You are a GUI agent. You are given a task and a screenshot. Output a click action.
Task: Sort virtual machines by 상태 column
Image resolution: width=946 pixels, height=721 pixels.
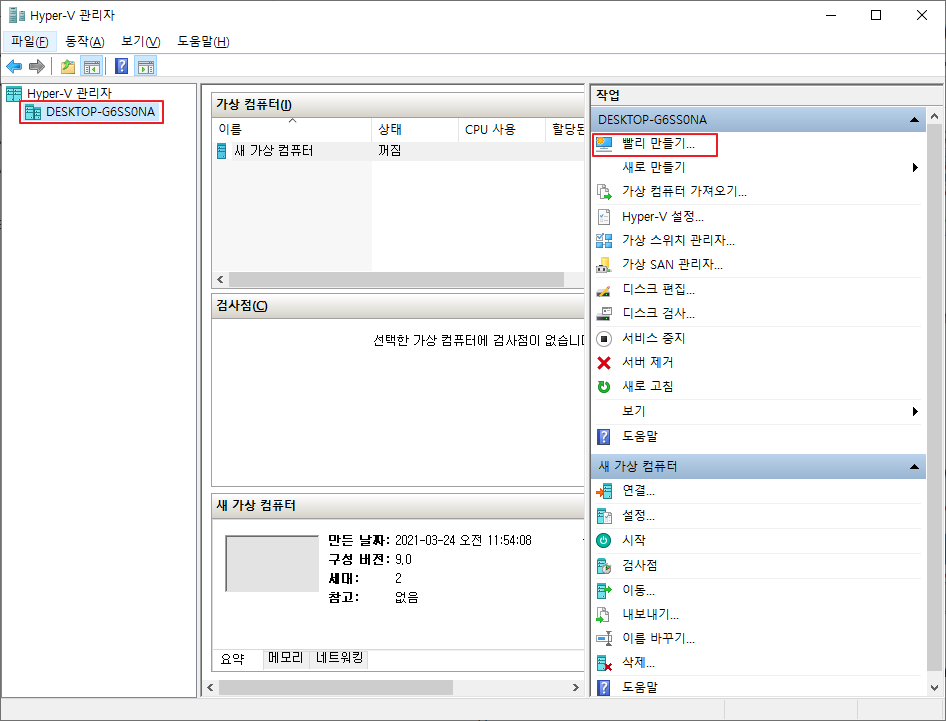click(x=415, y=129)
